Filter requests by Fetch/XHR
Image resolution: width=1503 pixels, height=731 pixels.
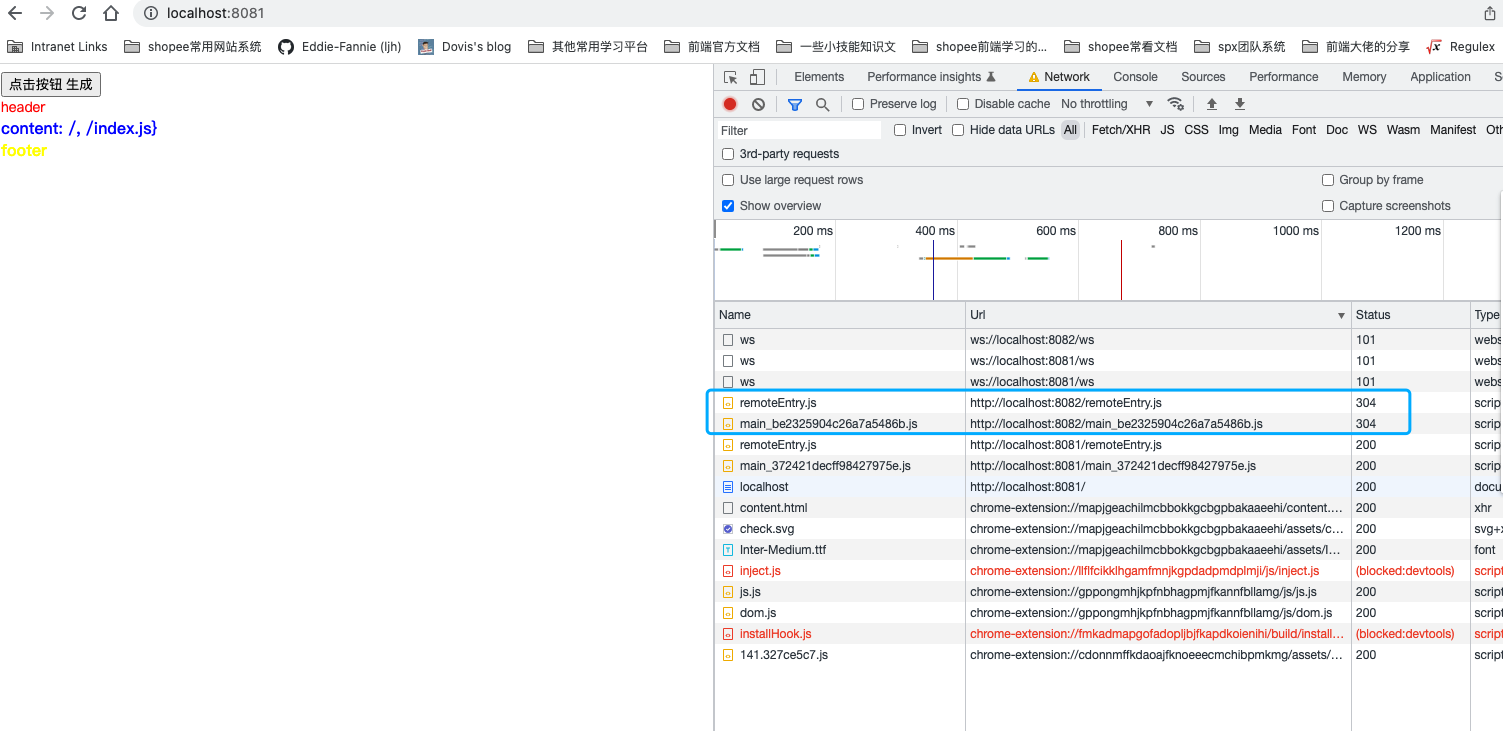(1121, 130)
